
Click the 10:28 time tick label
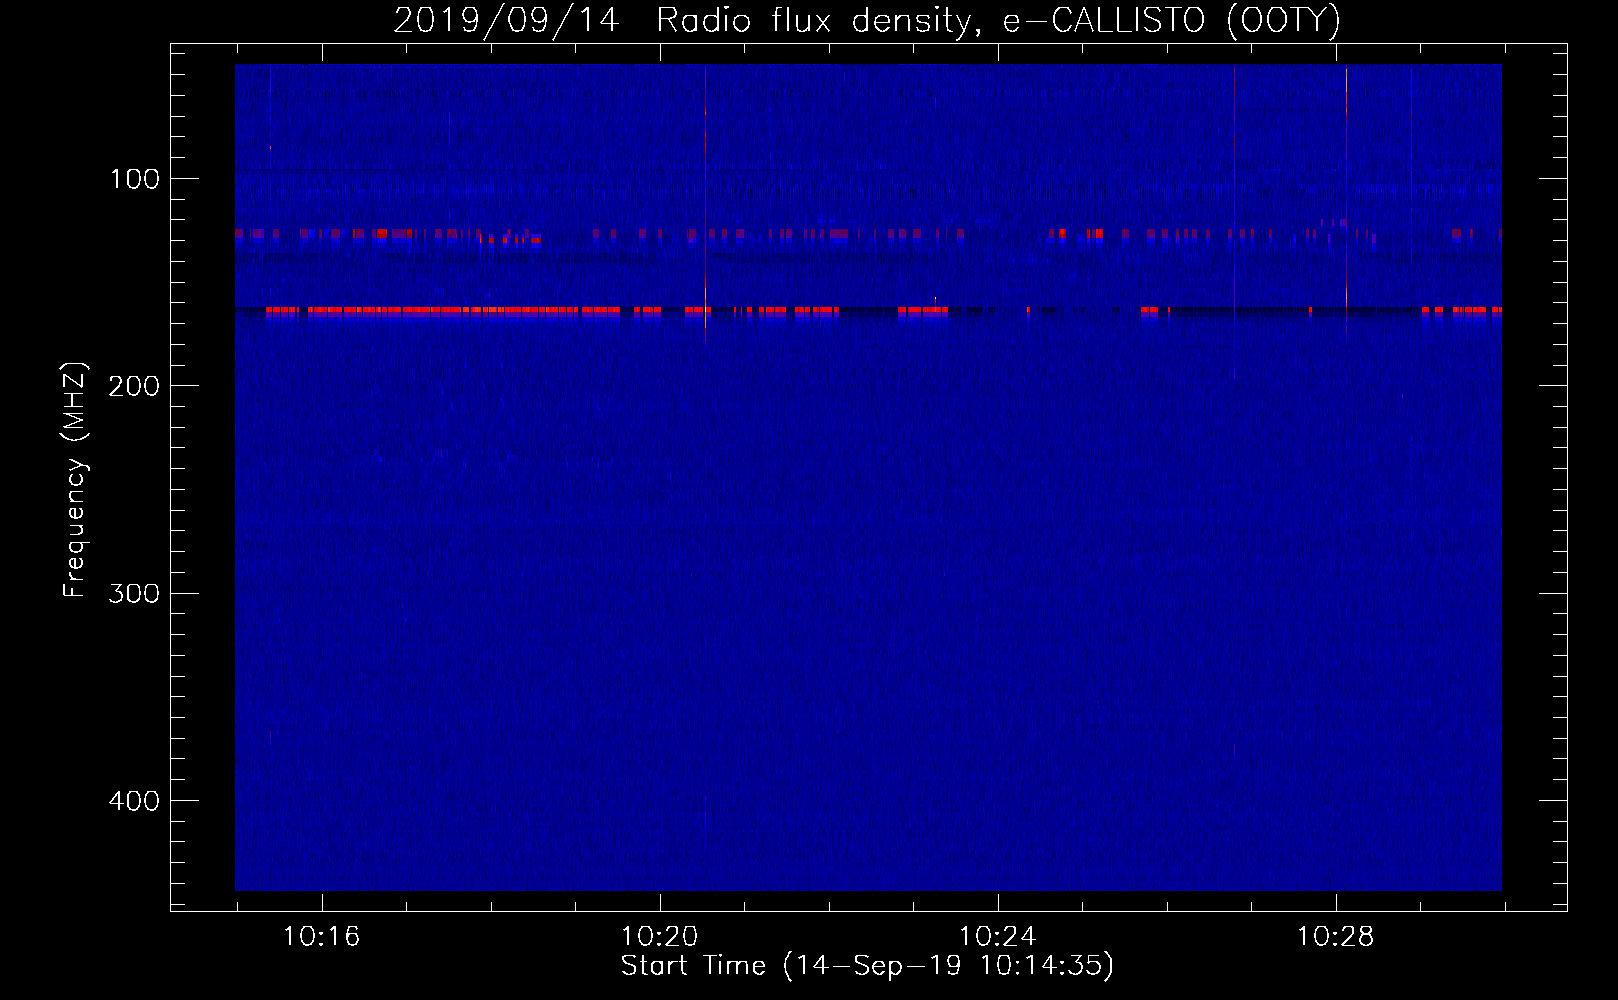click(x=1335, y=936)
